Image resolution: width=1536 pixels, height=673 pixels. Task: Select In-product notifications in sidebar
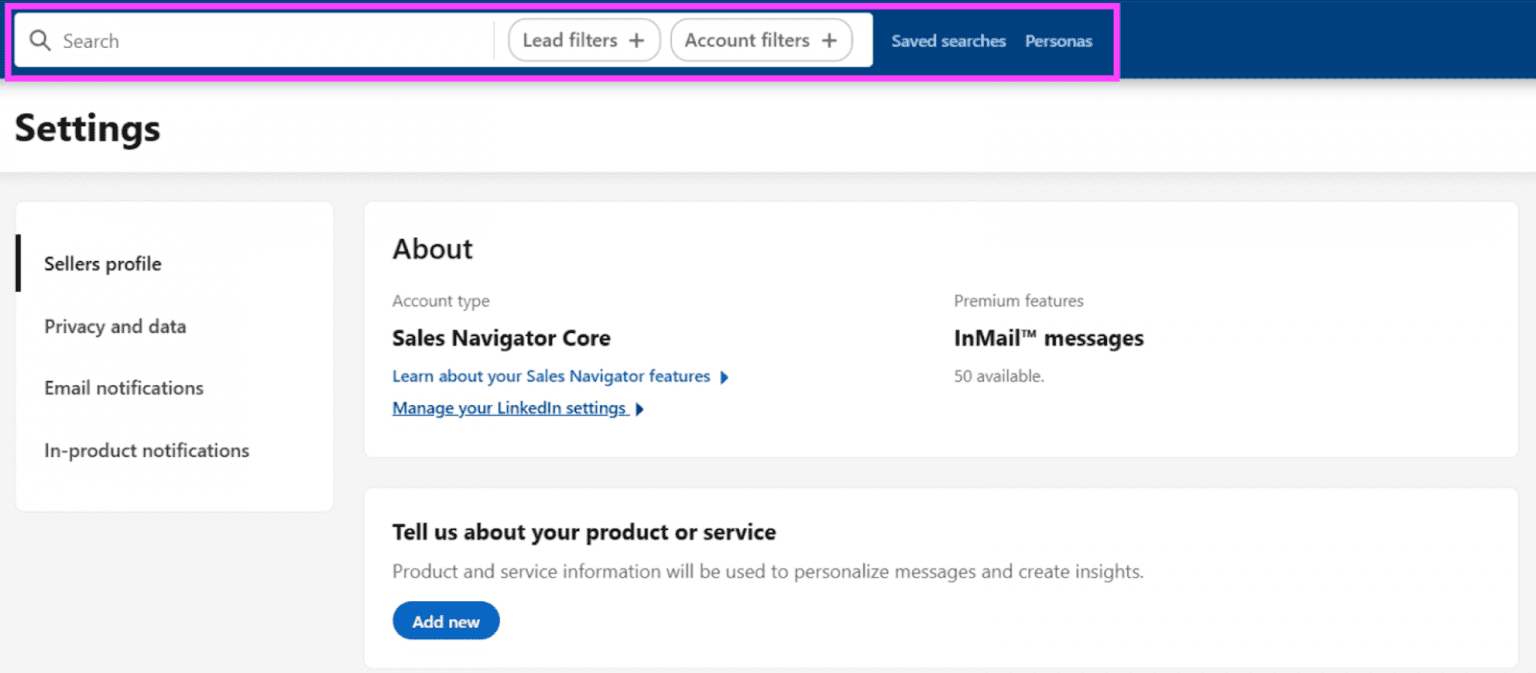pyautogui.click(x=147, y=450)
